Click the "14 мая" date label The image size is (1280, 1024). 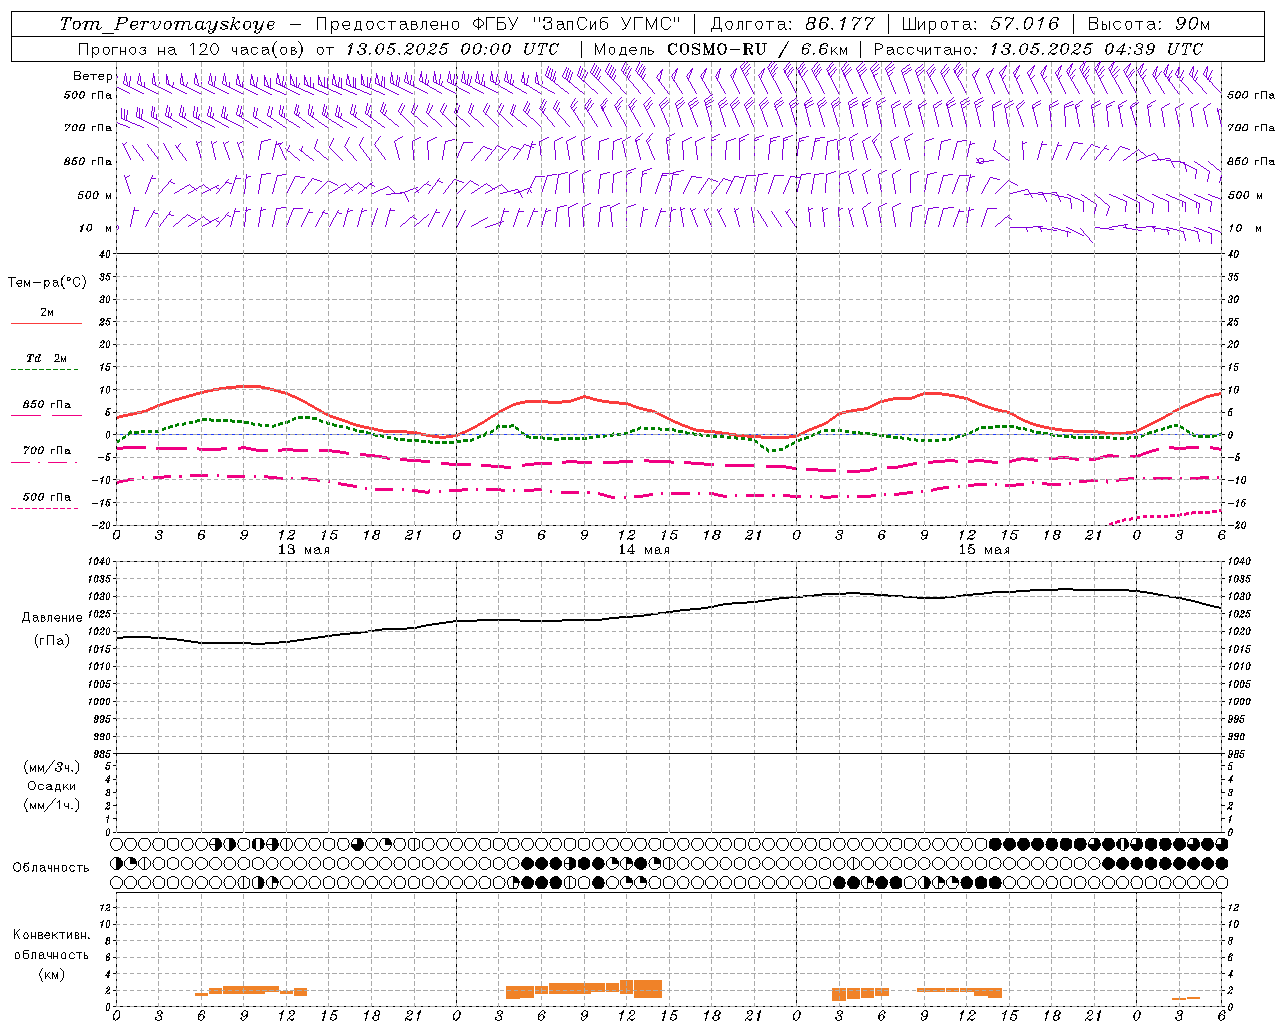coord(644,550)
